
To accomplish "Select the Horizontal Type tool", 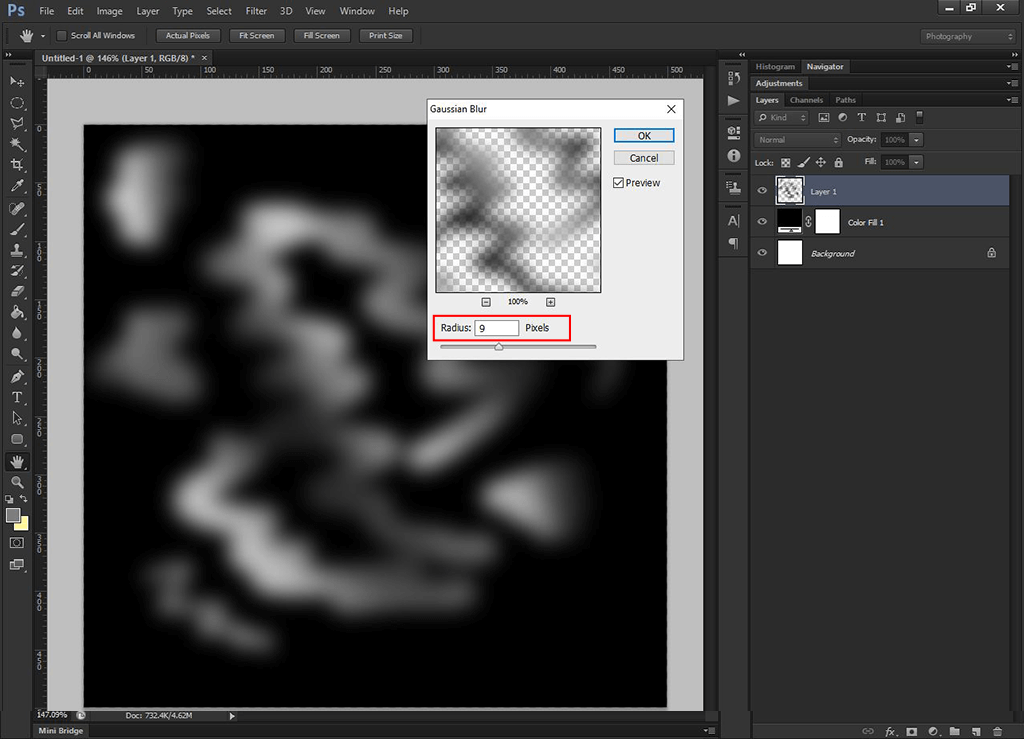I will coord(17,398).
